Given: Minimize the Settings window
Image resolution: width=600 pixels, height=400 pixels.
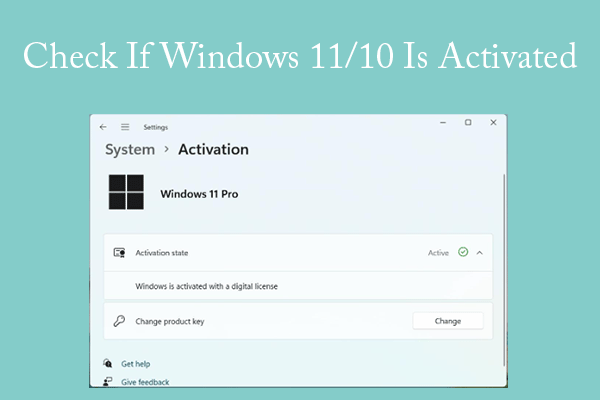Looking at the screenshot, I should 443,122.
